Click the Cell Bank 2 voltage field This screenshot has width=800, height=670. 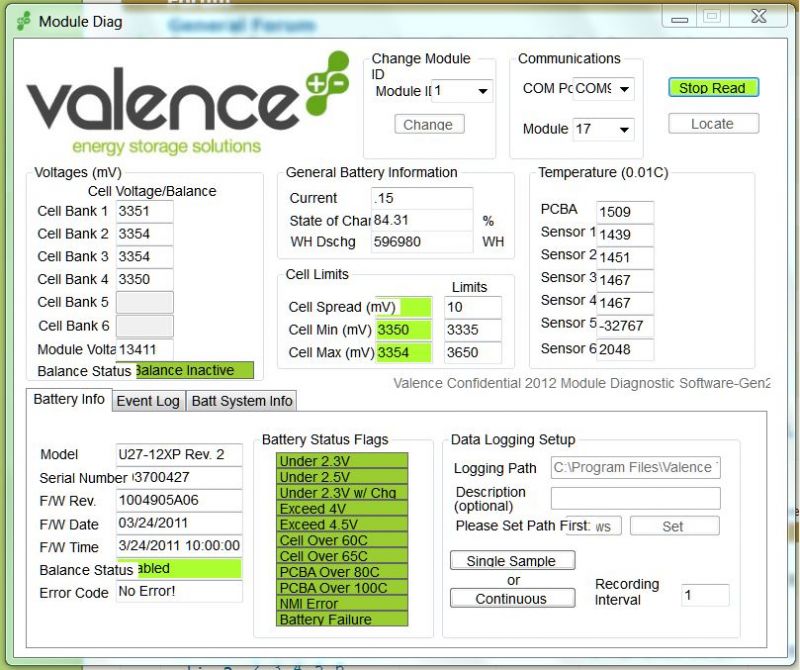pyautogui.click(x=144, y=234)
